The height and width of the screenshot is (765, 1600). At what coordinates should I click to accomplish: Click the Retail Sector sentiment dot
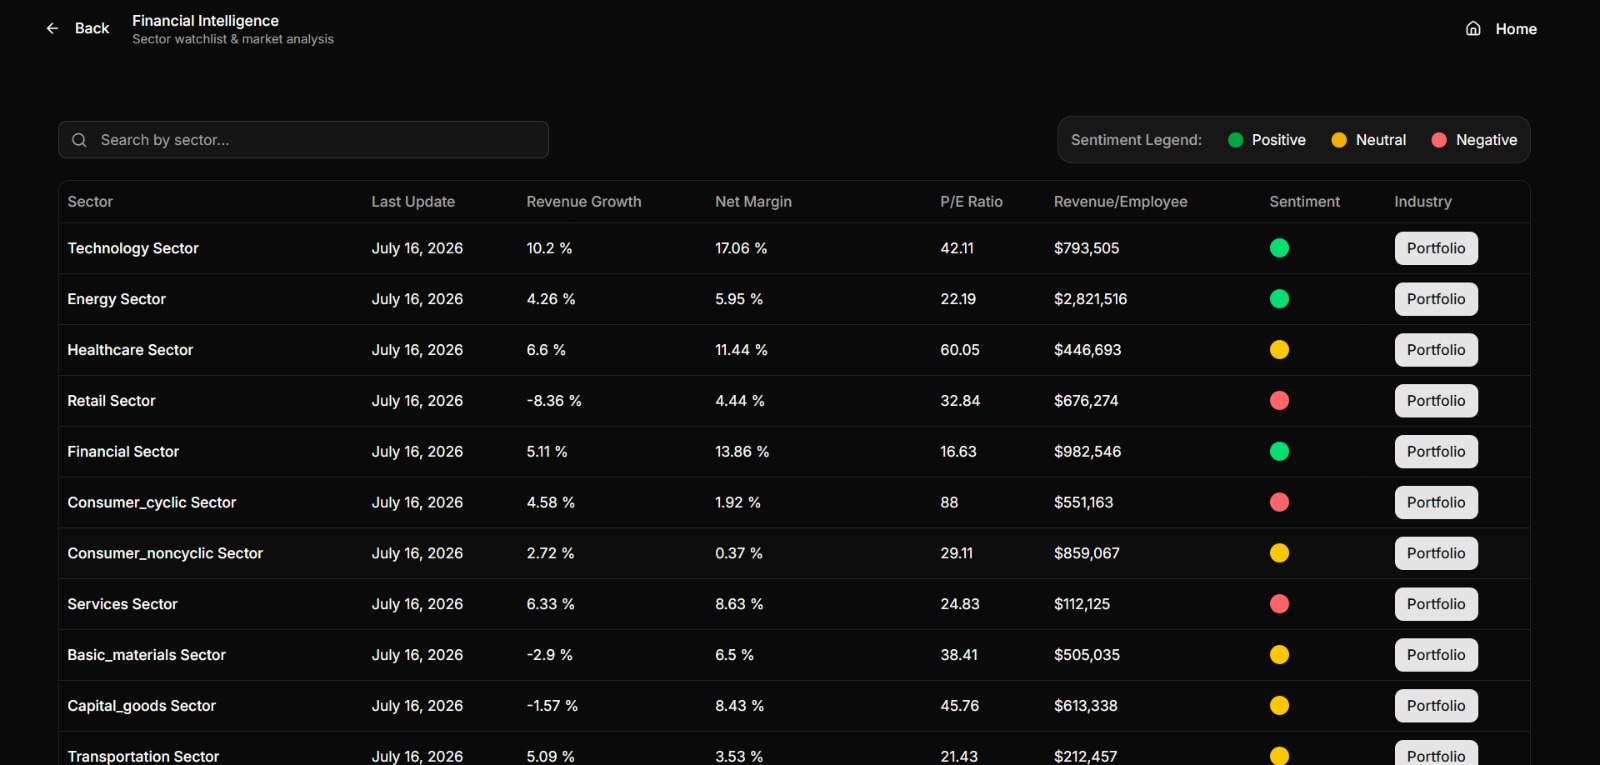1279,401
